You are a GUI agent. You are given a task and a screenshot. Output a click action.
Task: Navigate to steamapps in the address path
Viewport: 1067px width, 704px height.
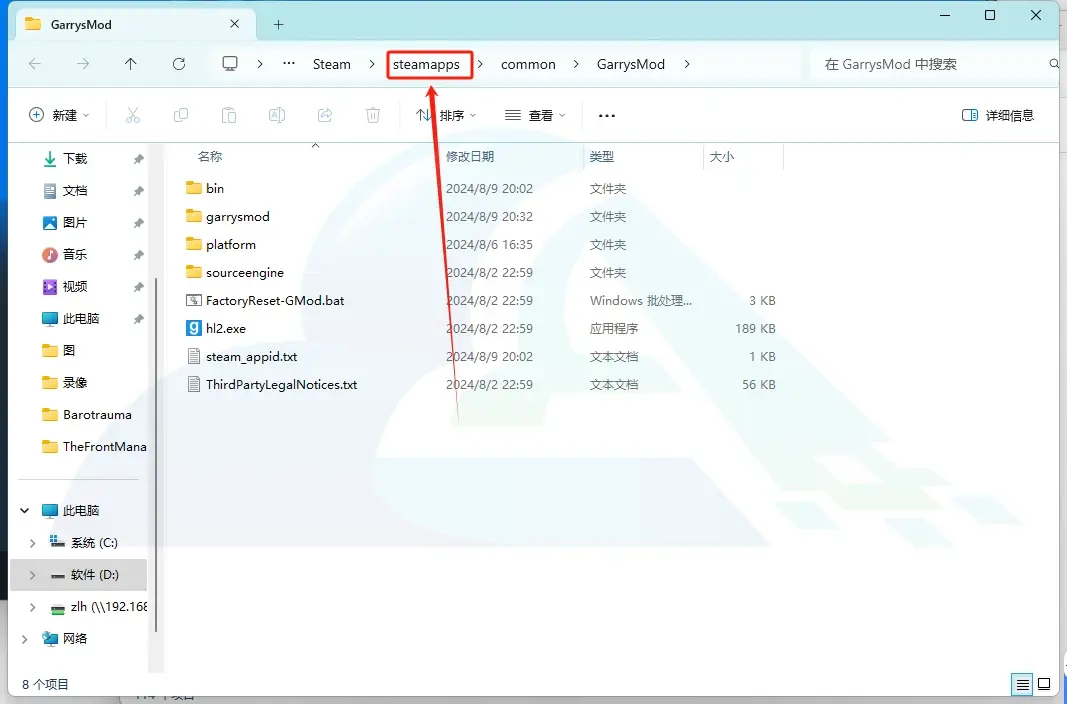tap(426, 64)
